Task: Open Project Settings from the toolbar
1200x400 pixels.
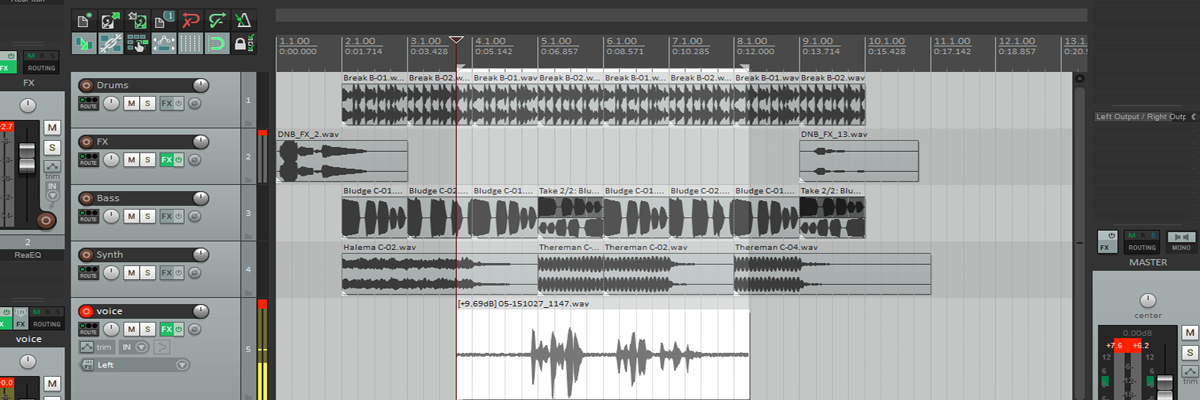Action: click(x=162, y=19)
